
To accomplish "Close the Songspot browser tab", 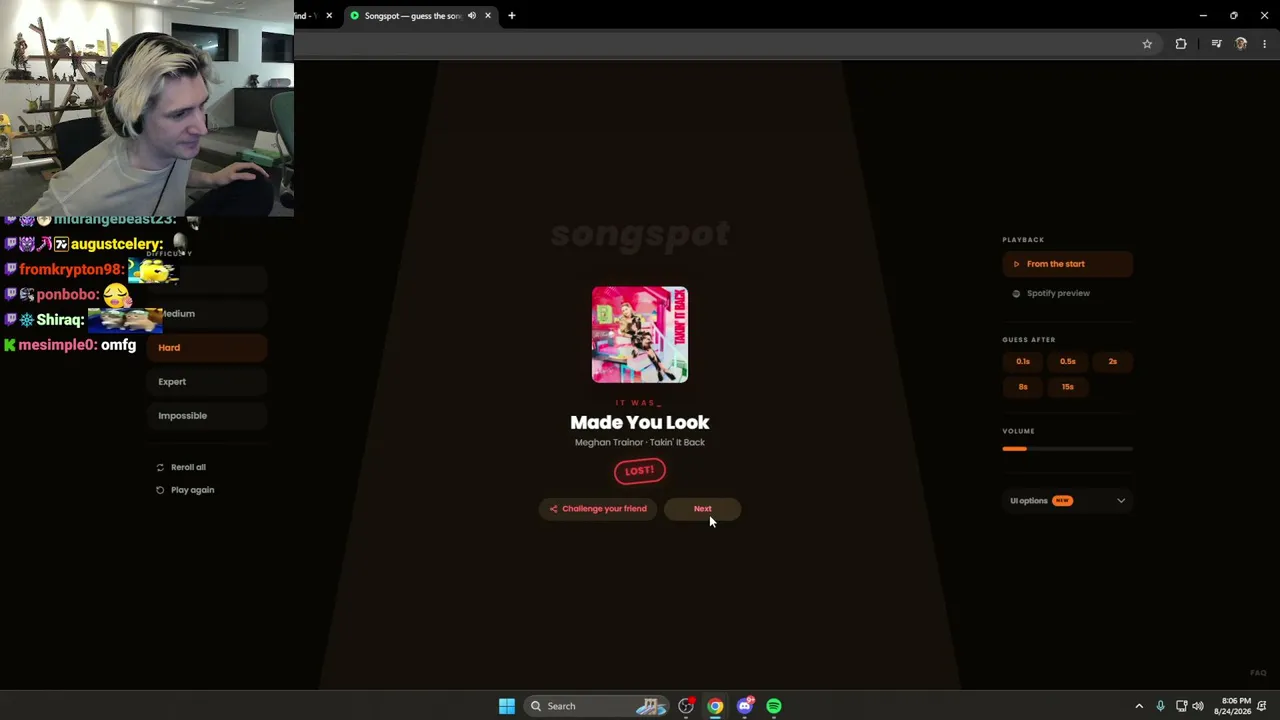I will [x=488, y=16].
